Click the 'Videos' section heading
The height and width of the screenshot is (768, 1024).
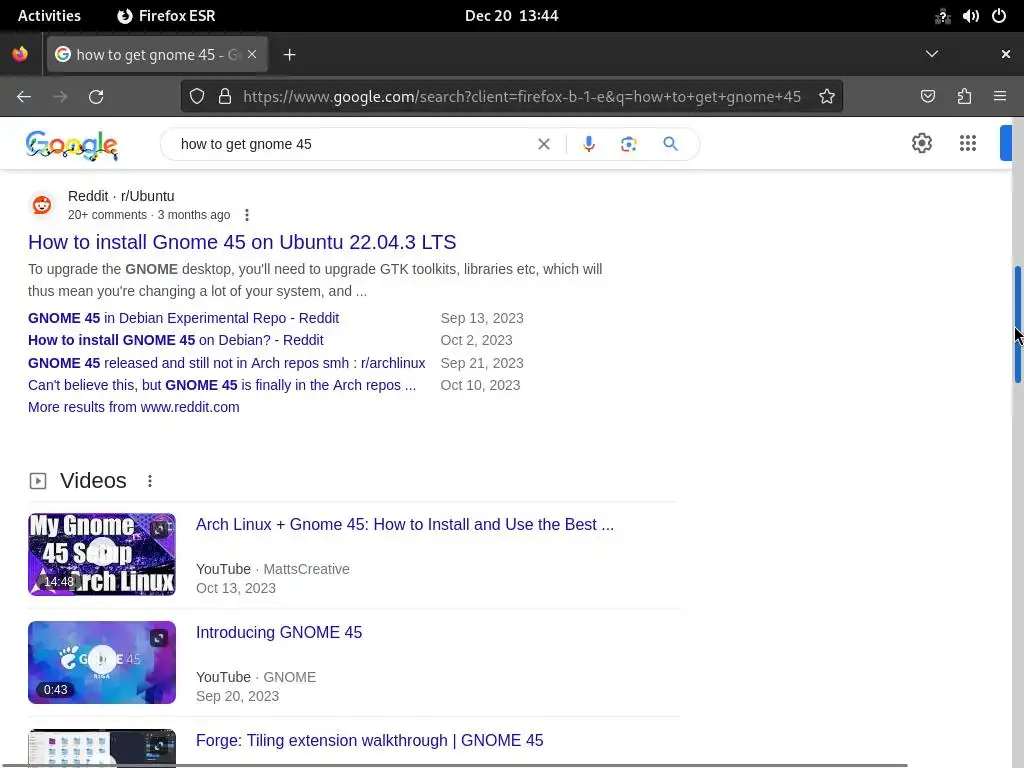click(x=93, y=481)
